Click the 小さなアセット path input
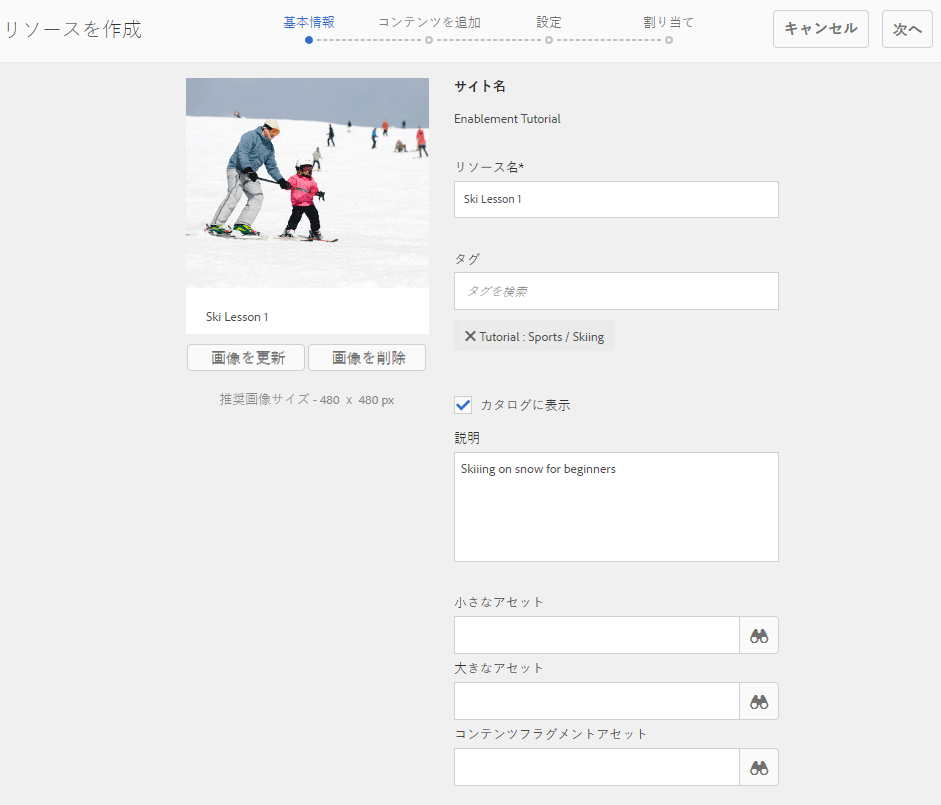The height and width of the screenshot is (805, 941). click(597, 635)
